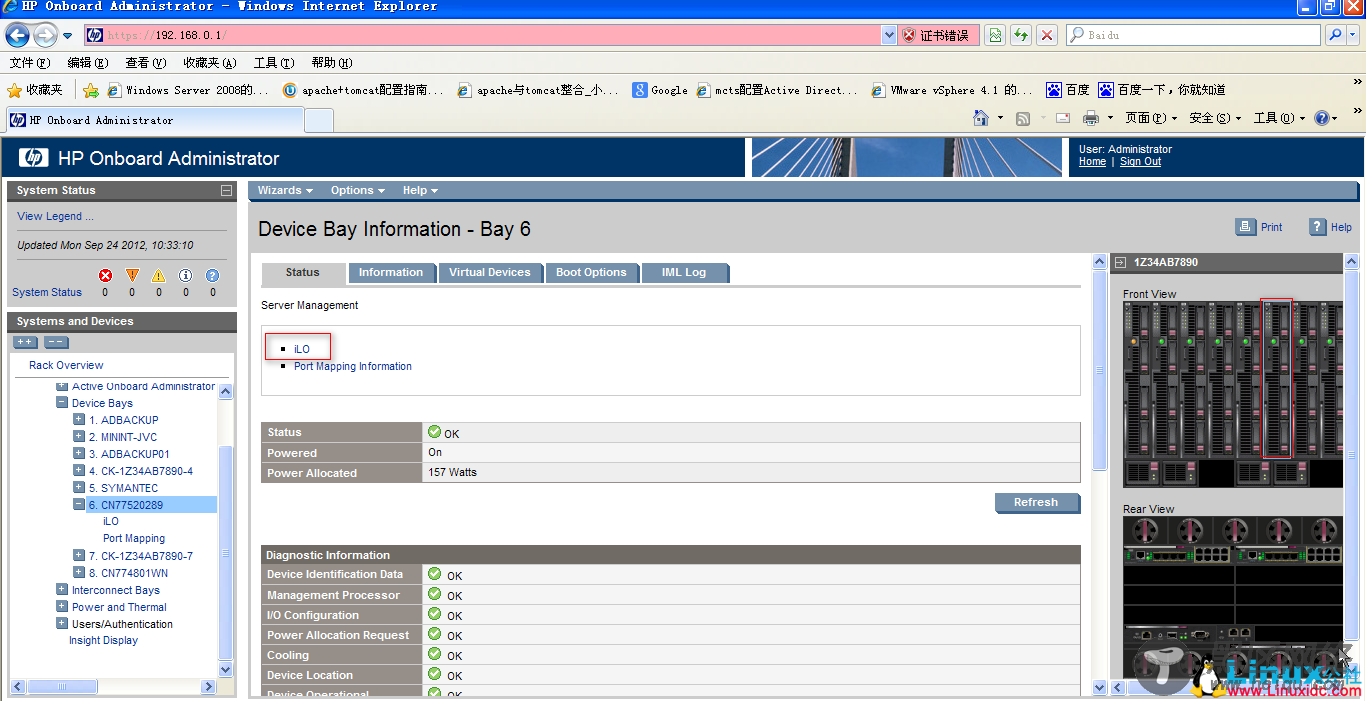Click the iLO link under Server Management
Image resolution: width=1366 pixels, height=701 pixels.
(x=302, y=349)
